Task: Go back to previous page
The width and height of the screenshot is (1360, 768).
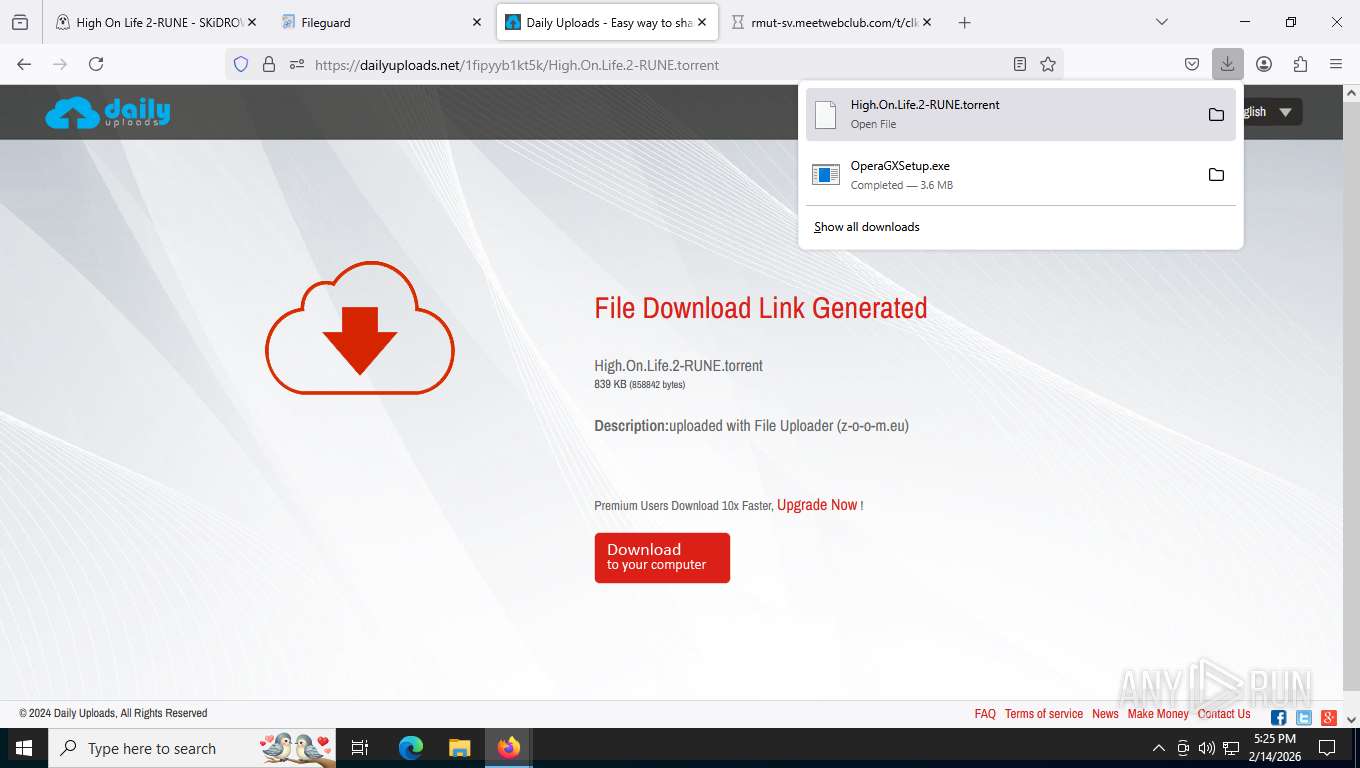Action: [x=24, y=64]
